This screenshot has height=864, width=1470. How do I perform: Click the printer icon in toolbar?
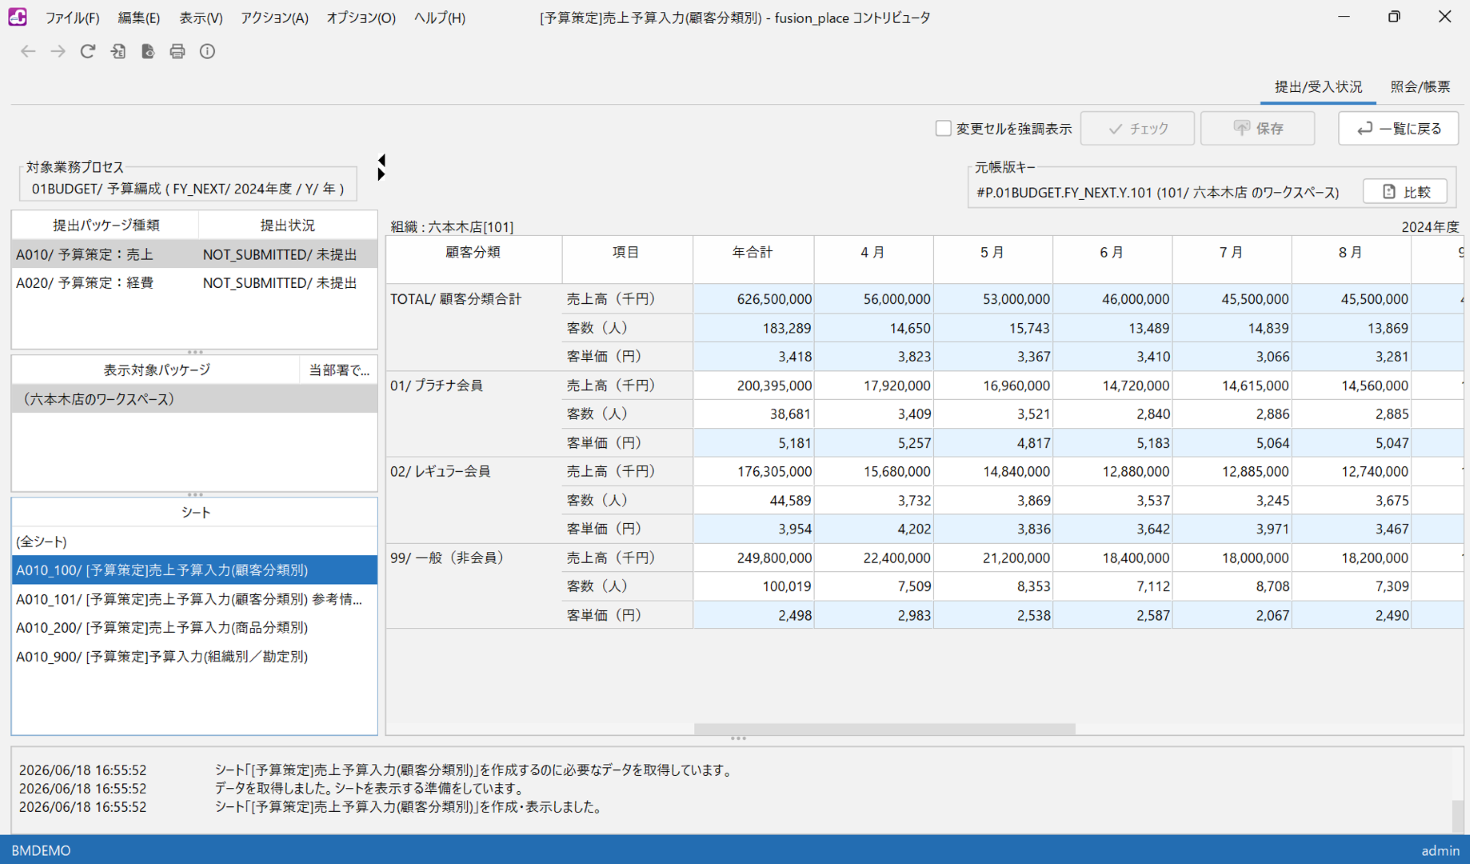(x=177, y=51)
